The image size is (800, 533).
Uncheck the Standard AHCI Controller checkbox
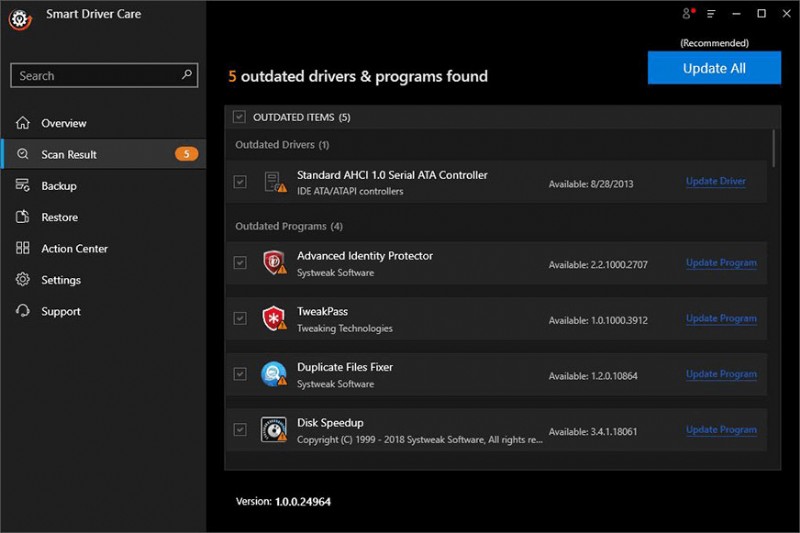pyautogui.click(x=239, y=182)
